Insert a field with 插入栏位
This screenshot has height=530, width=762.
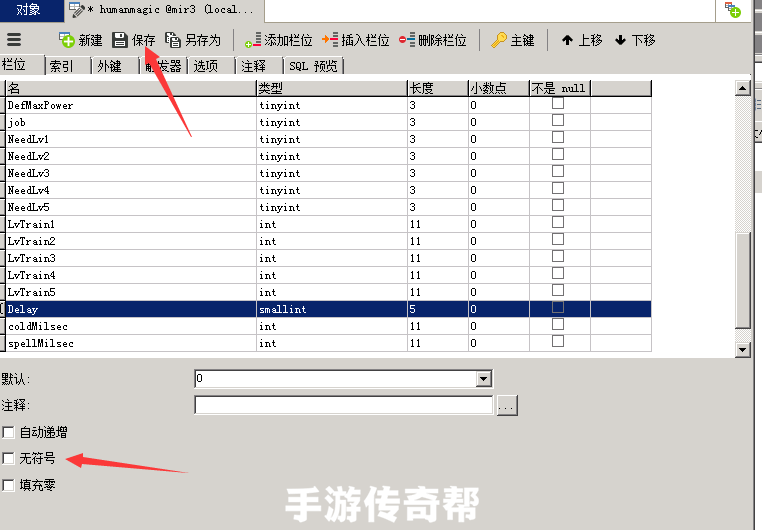coord(356,40)
